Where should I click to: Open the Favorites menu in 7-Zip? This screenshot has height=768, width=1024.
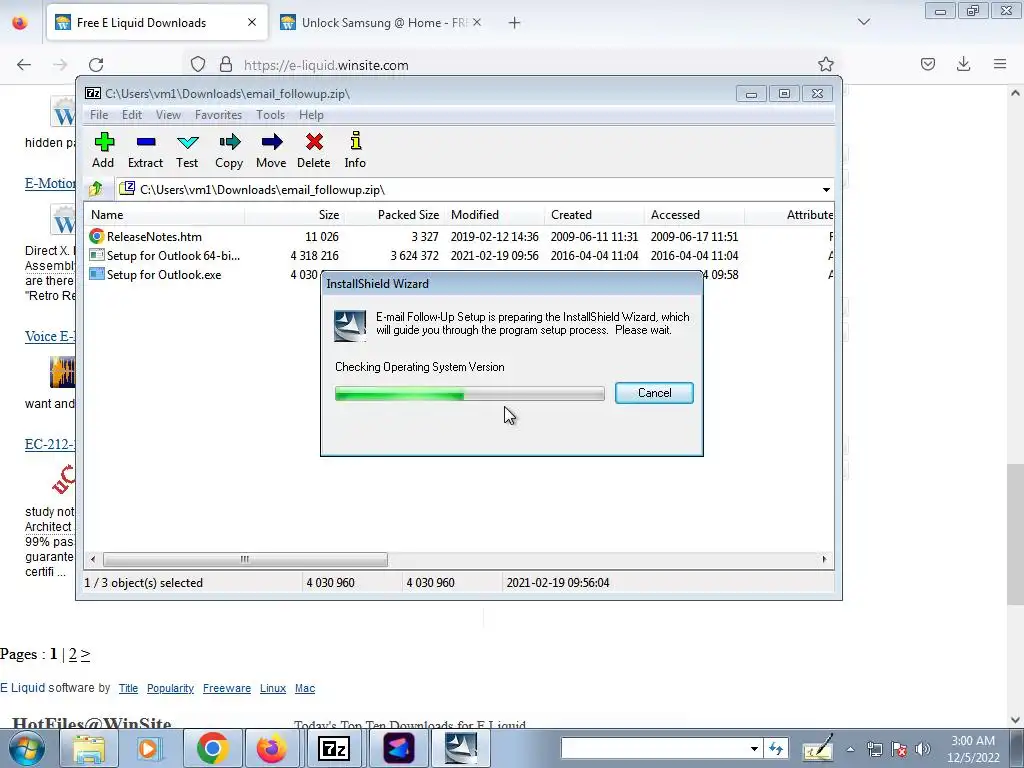(219, 115)
